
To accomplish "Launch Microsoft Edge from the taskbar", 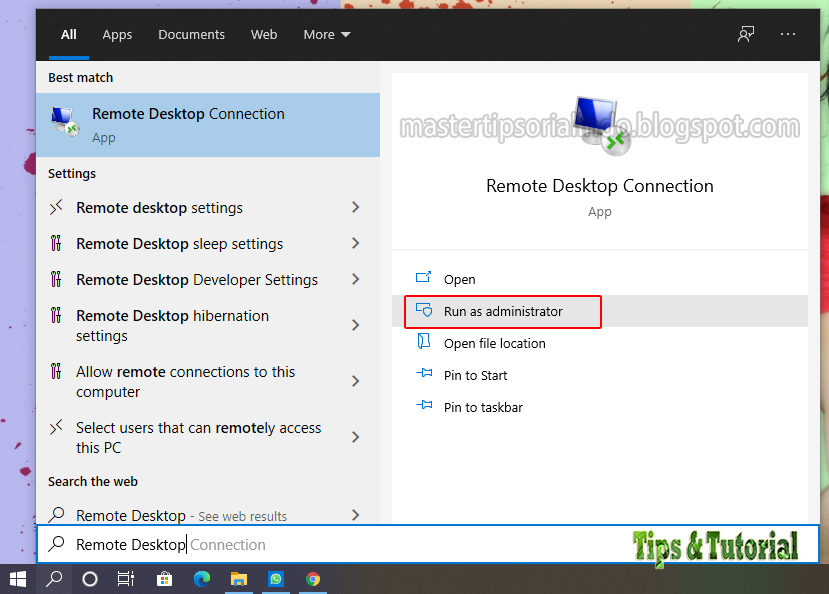I will click(x=201, y=579).
